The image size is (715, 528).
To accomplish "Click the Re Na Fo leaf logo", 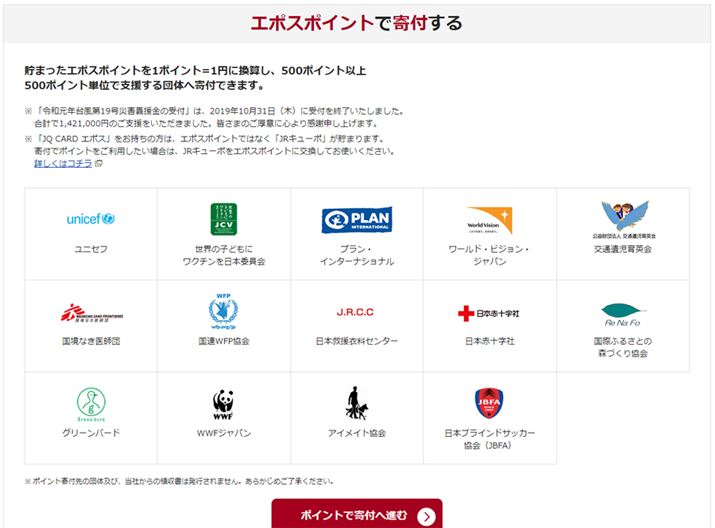I will [623, 315].
